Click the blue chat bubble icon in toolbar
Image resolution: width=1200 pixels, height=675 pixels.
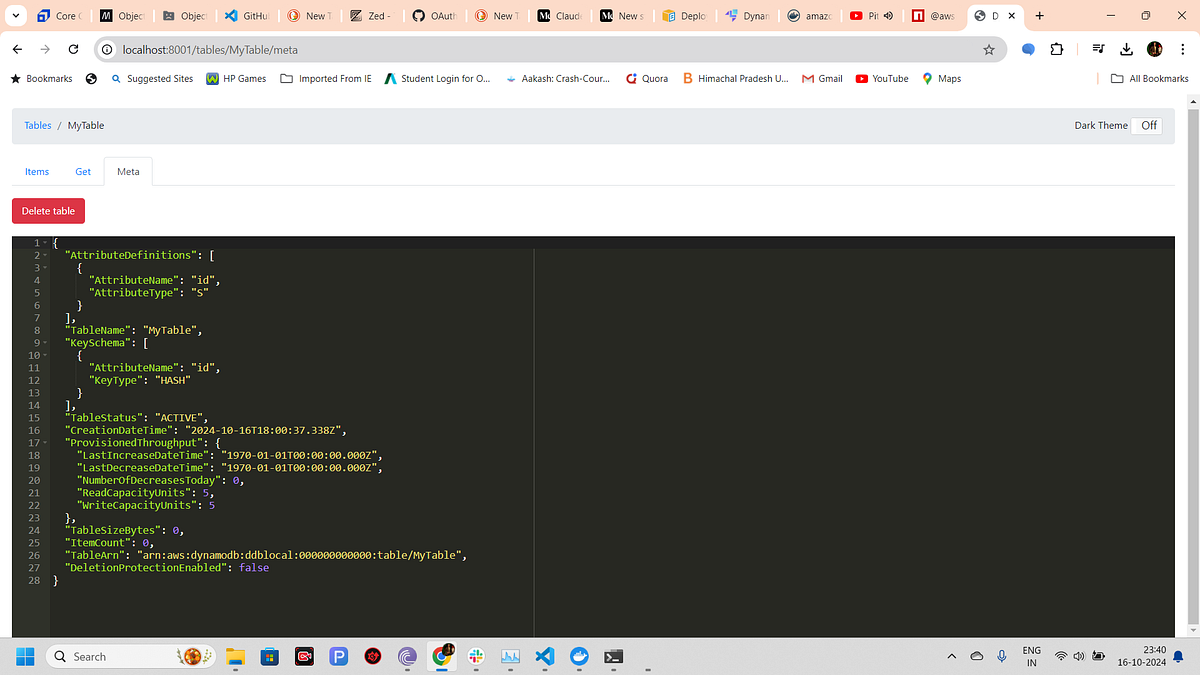(1029, 49)
